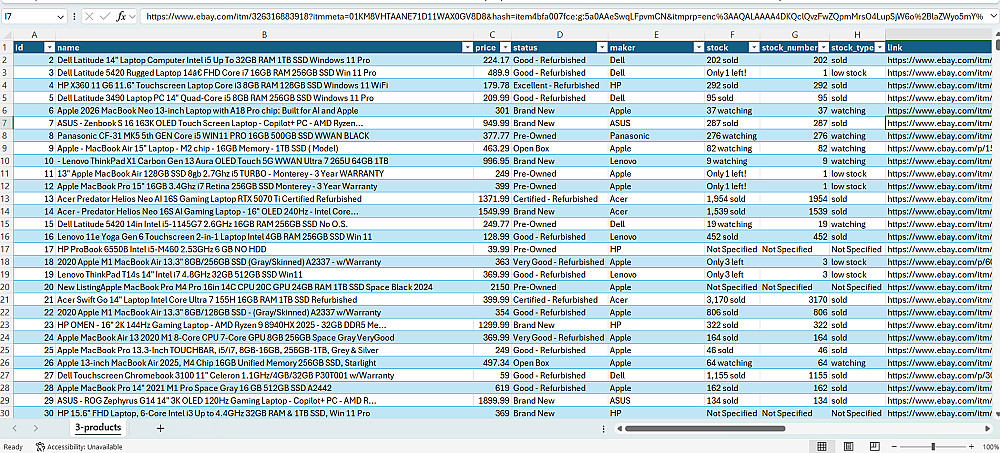Click the zoom slider handle
Viewport: 1000px width, 453px height.
[933, 447]
